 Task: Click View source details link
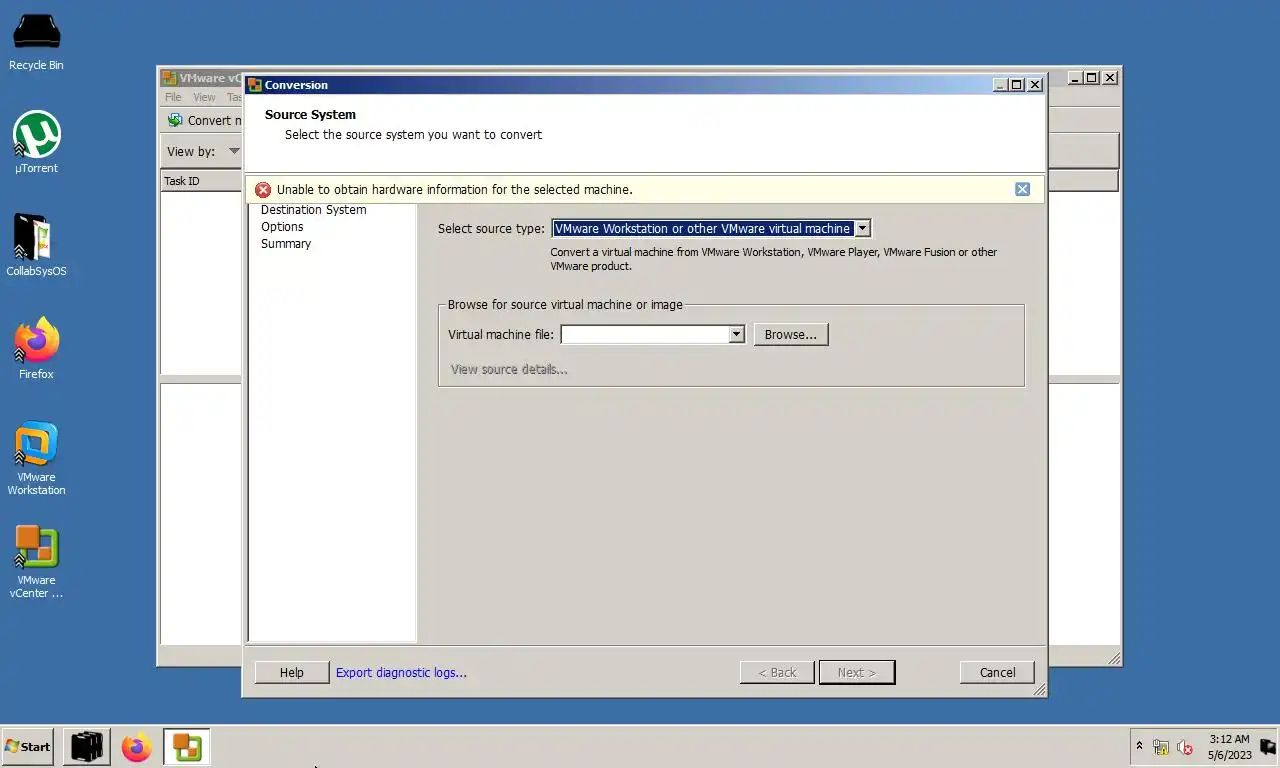pos(509,369)
